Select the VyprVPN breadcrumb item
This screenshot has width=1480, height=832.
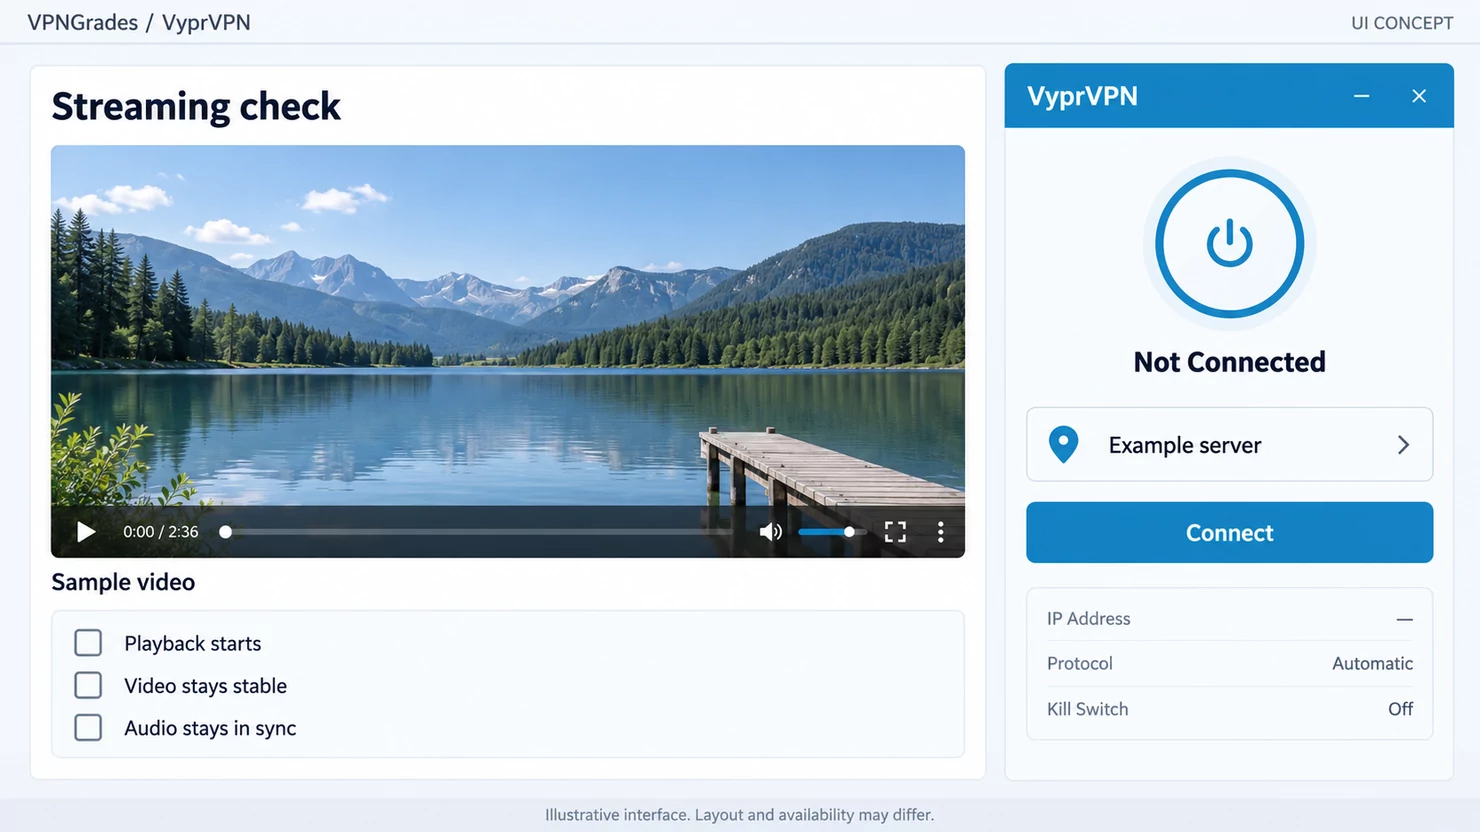click(206, 22)
